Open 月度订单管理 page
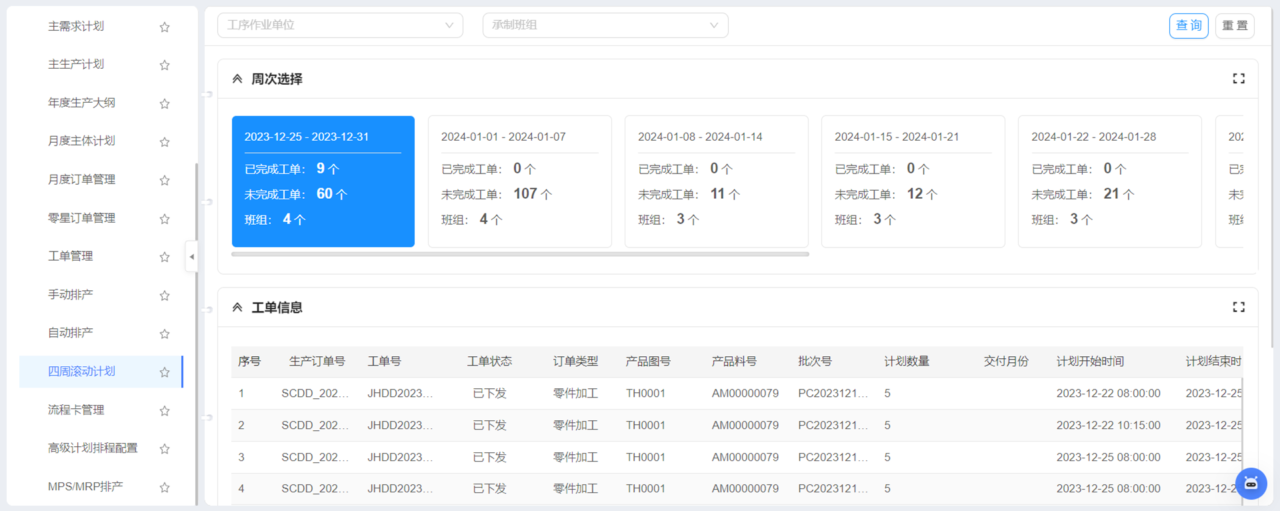1280x511 pixels. [x=81, y=180]
